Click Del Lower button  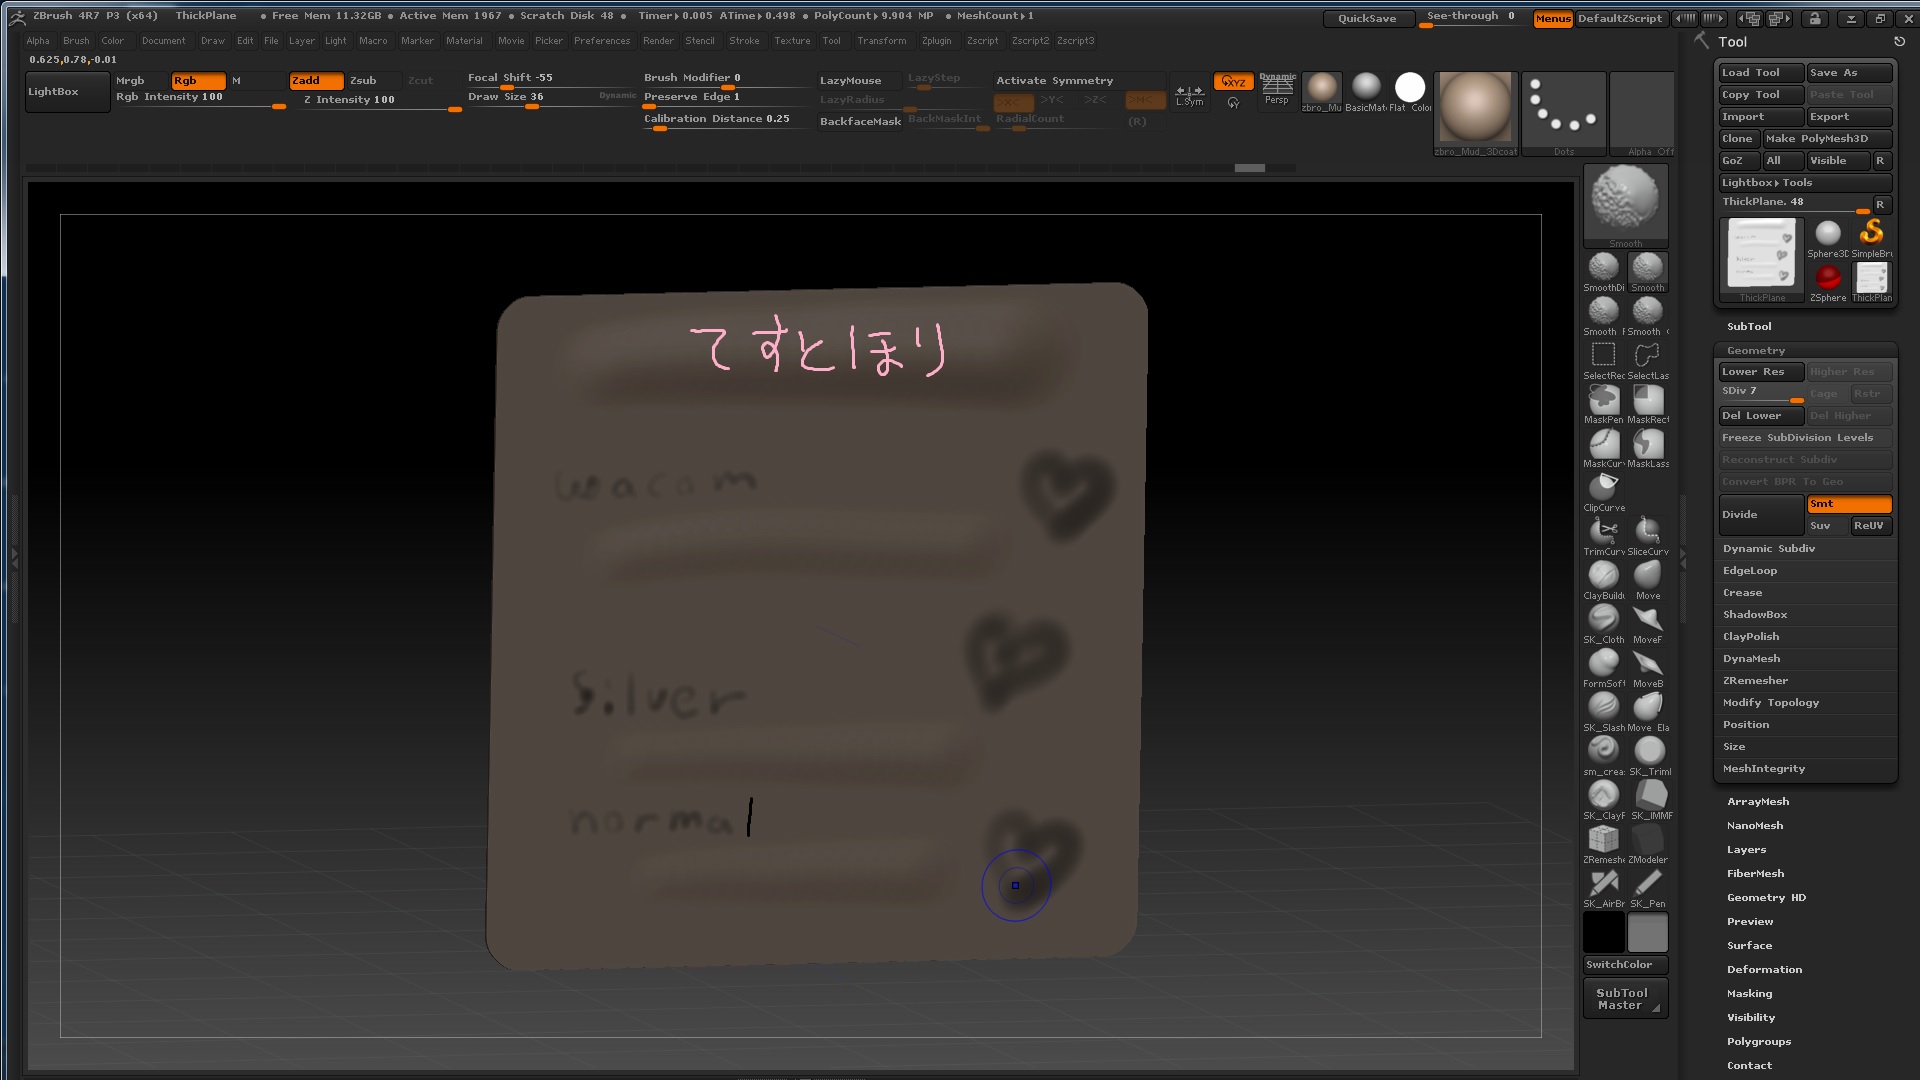pos(1761,416)
